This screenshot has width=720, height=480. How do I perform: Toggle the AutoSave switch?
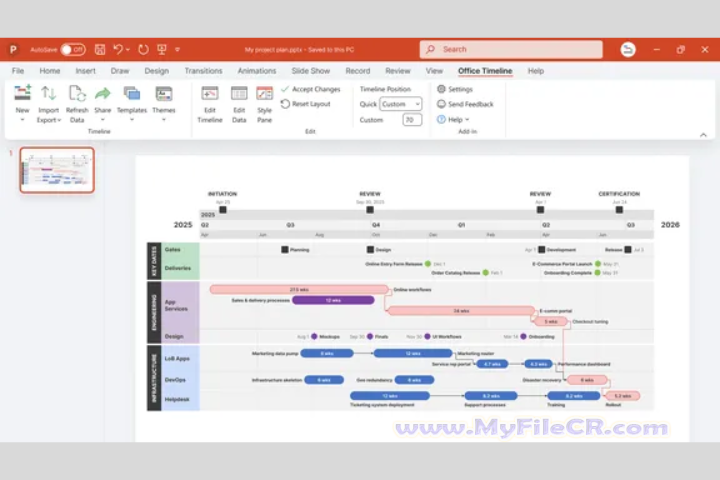[73, 49]
